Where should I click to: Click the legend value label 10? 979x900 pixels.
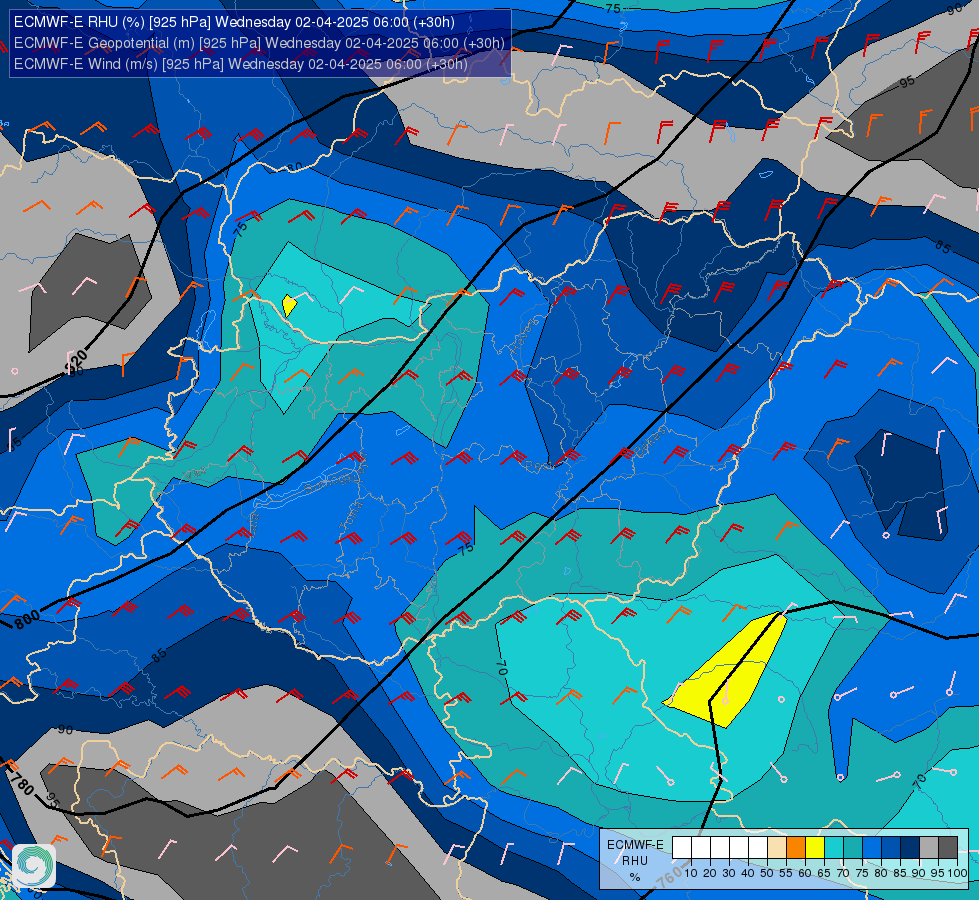[691, 873]
